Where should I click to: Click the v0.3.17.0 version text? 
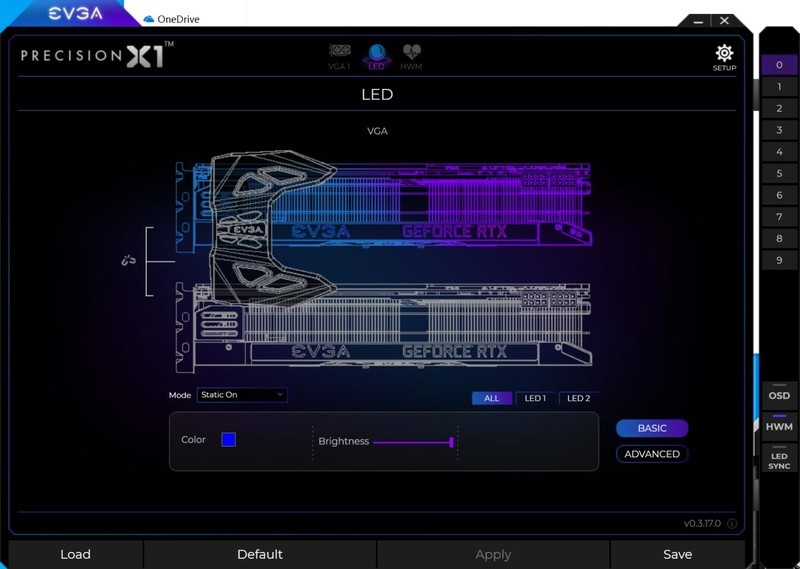click(702, 524)
